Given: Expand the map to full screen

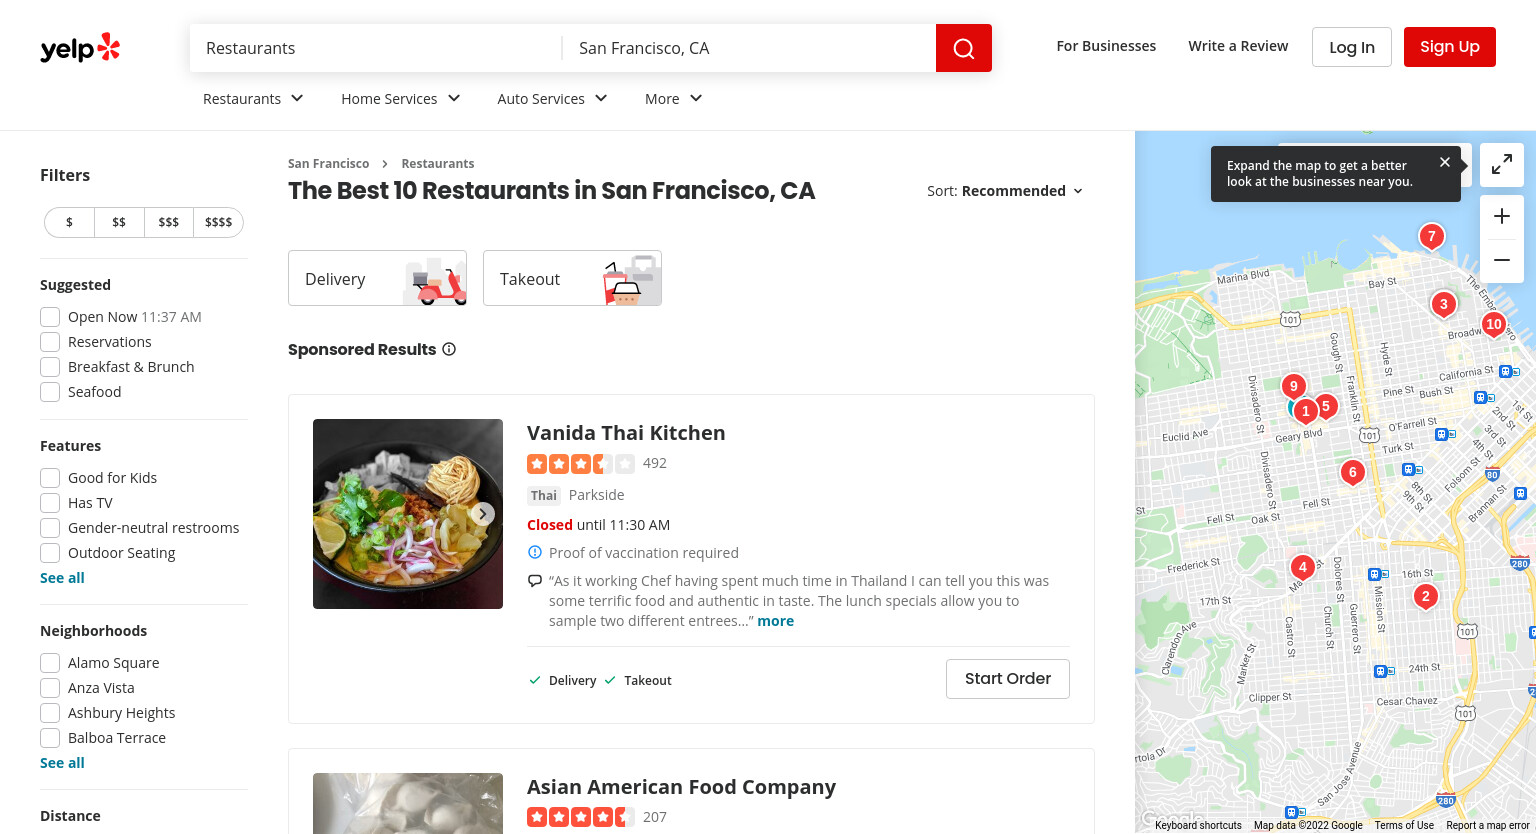Looking at the screenshot, I should coord(1502,165).
